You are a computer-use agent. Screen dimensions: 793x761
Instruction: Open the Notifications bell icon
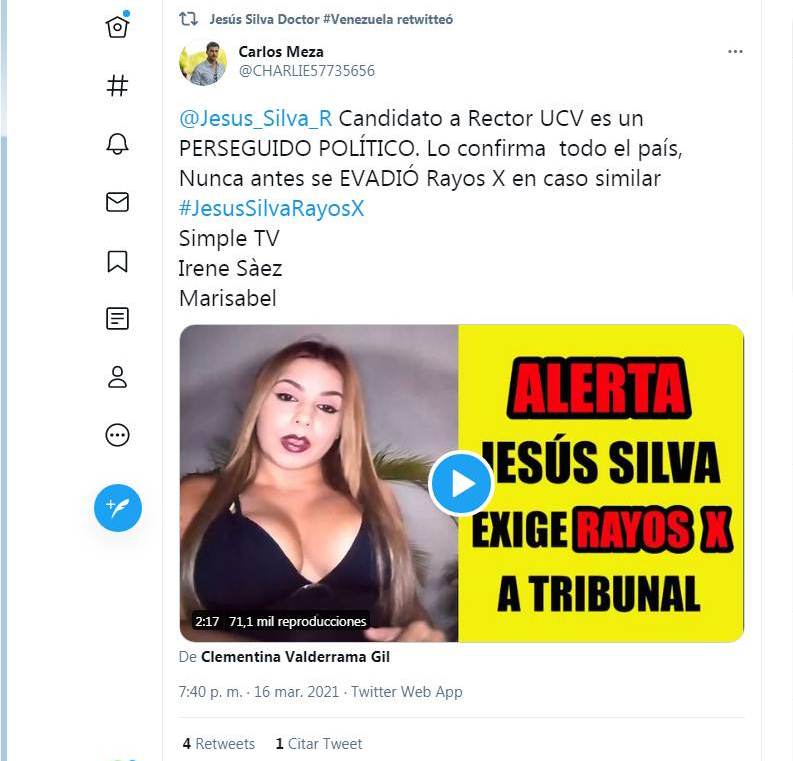[117, 144]
